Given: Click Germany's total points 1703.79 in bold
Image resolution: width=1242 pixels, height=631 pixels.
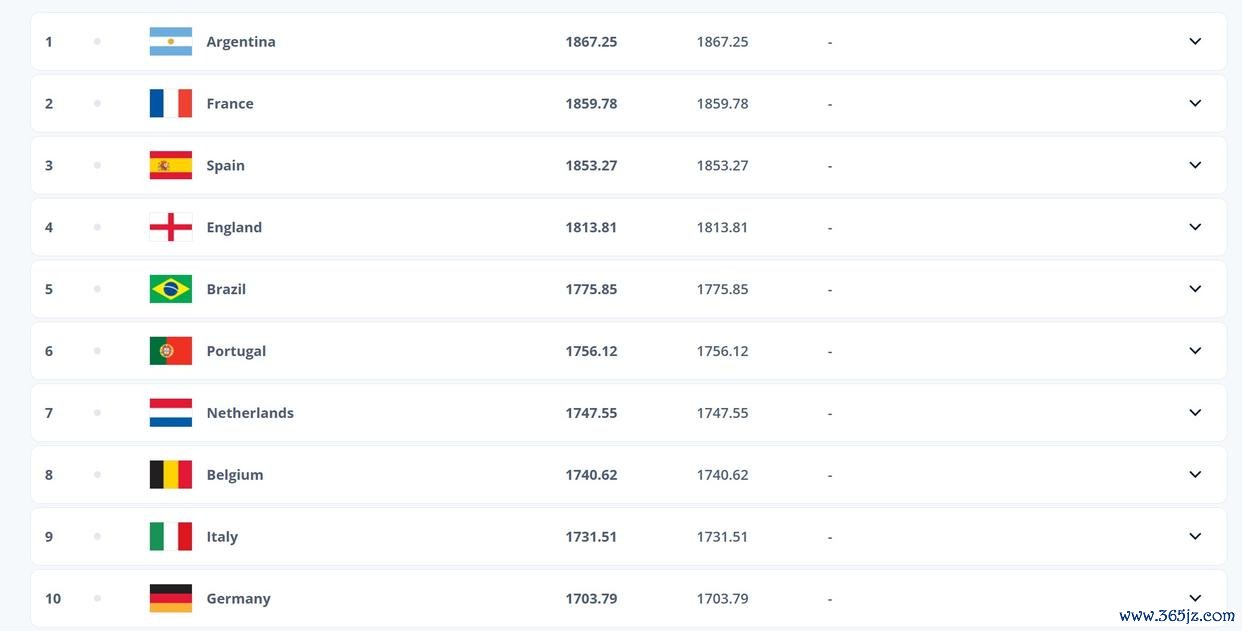Looking at the screenshot, I should coord(591,599).
